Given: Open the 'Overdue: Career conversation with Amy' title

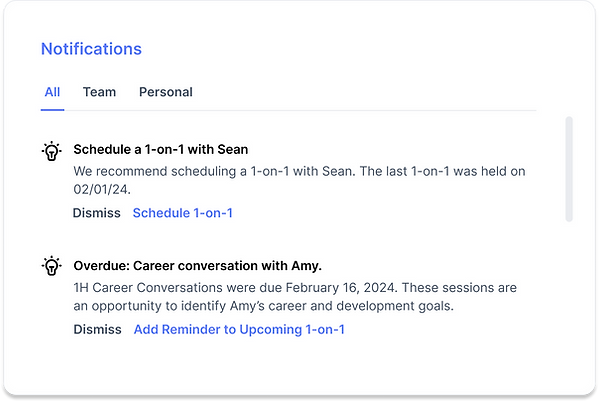Looking at the screenshot, I should click(x=198, y=266).
